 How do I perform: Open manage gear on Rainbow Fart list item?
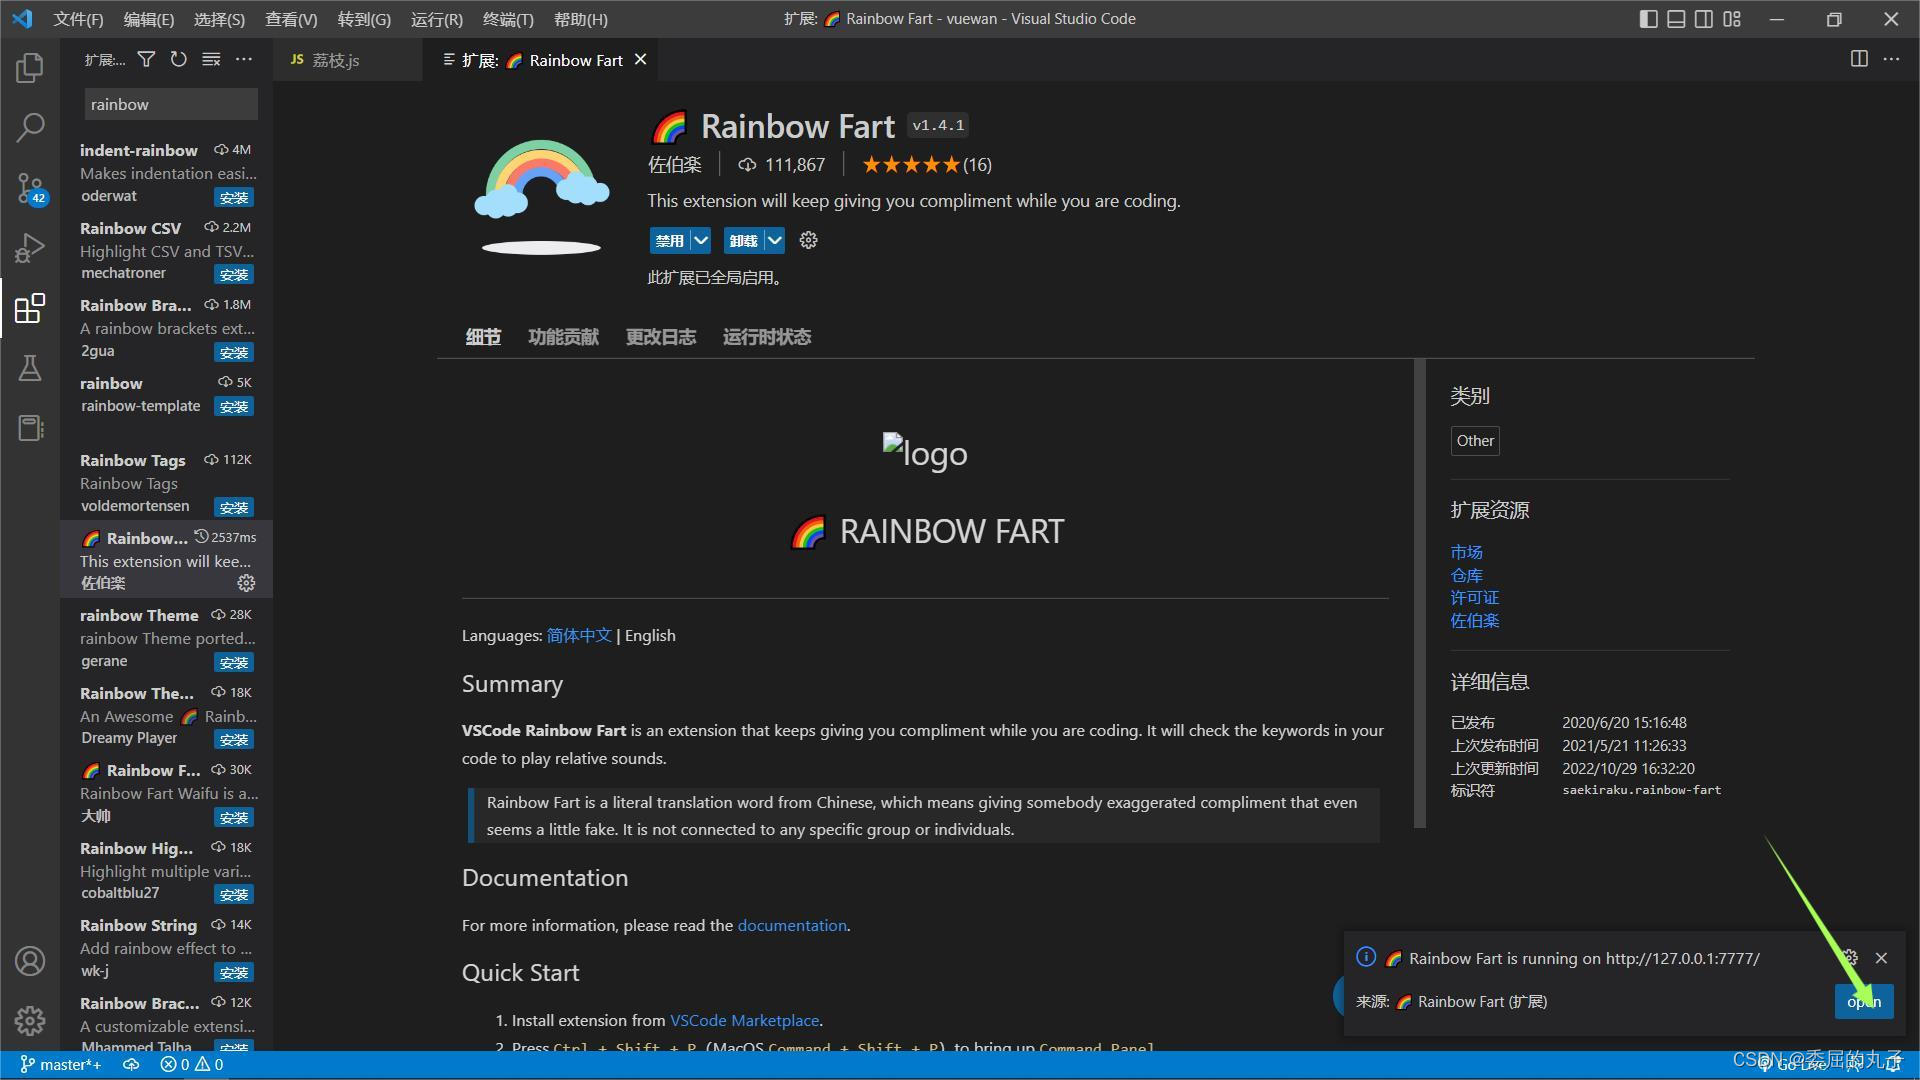pyautogui.click(x=246, y=582)
